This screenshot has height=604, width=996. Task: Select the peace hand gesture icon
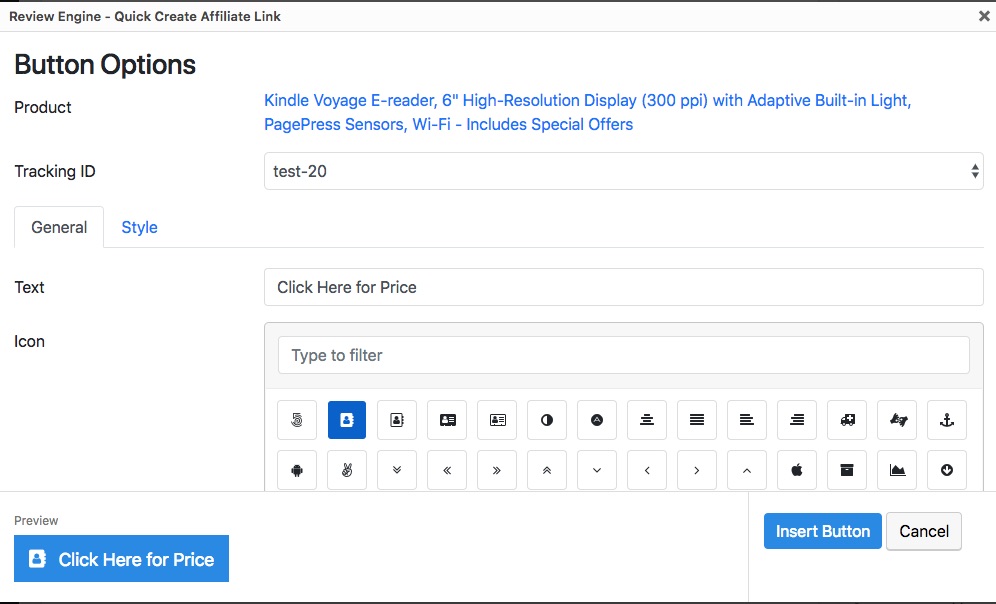347,470
